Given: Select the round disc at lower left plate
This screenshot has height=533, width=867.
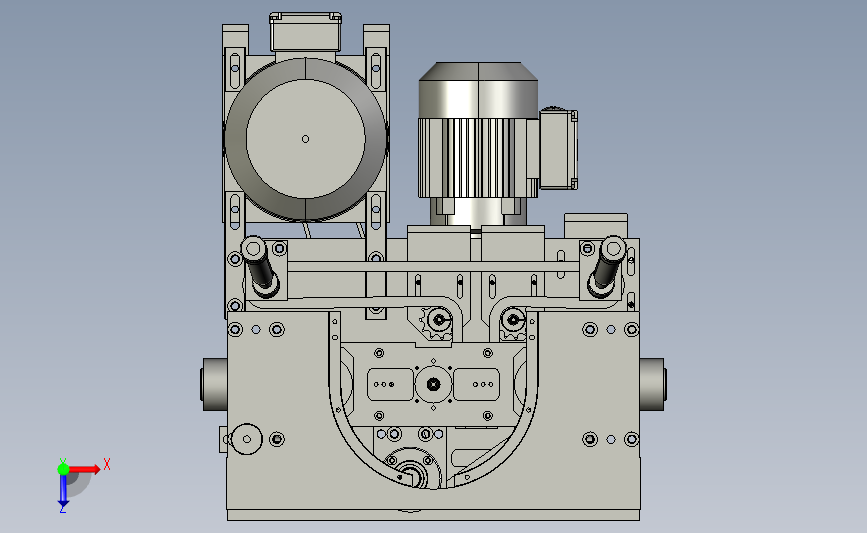Looking at the screenshot, I should click(246, 439).
